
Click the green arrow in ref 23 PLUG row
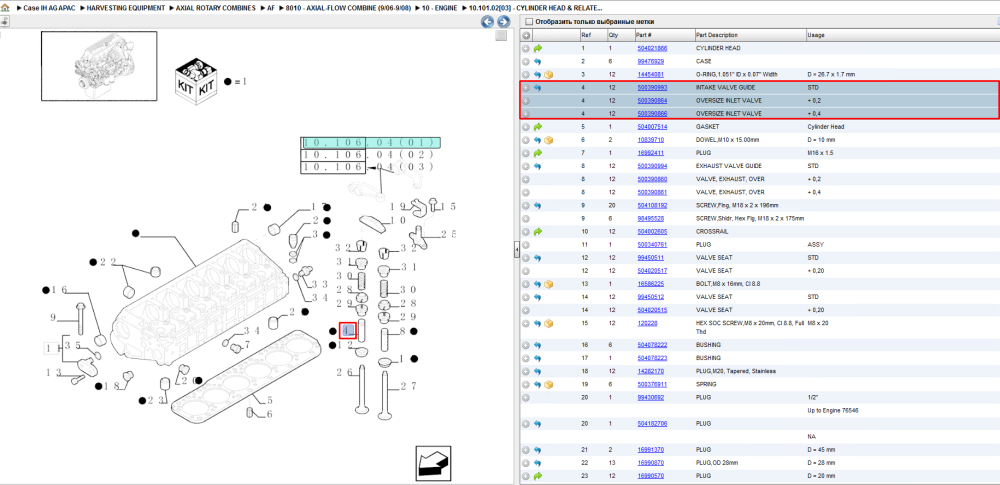click(538, 476)
